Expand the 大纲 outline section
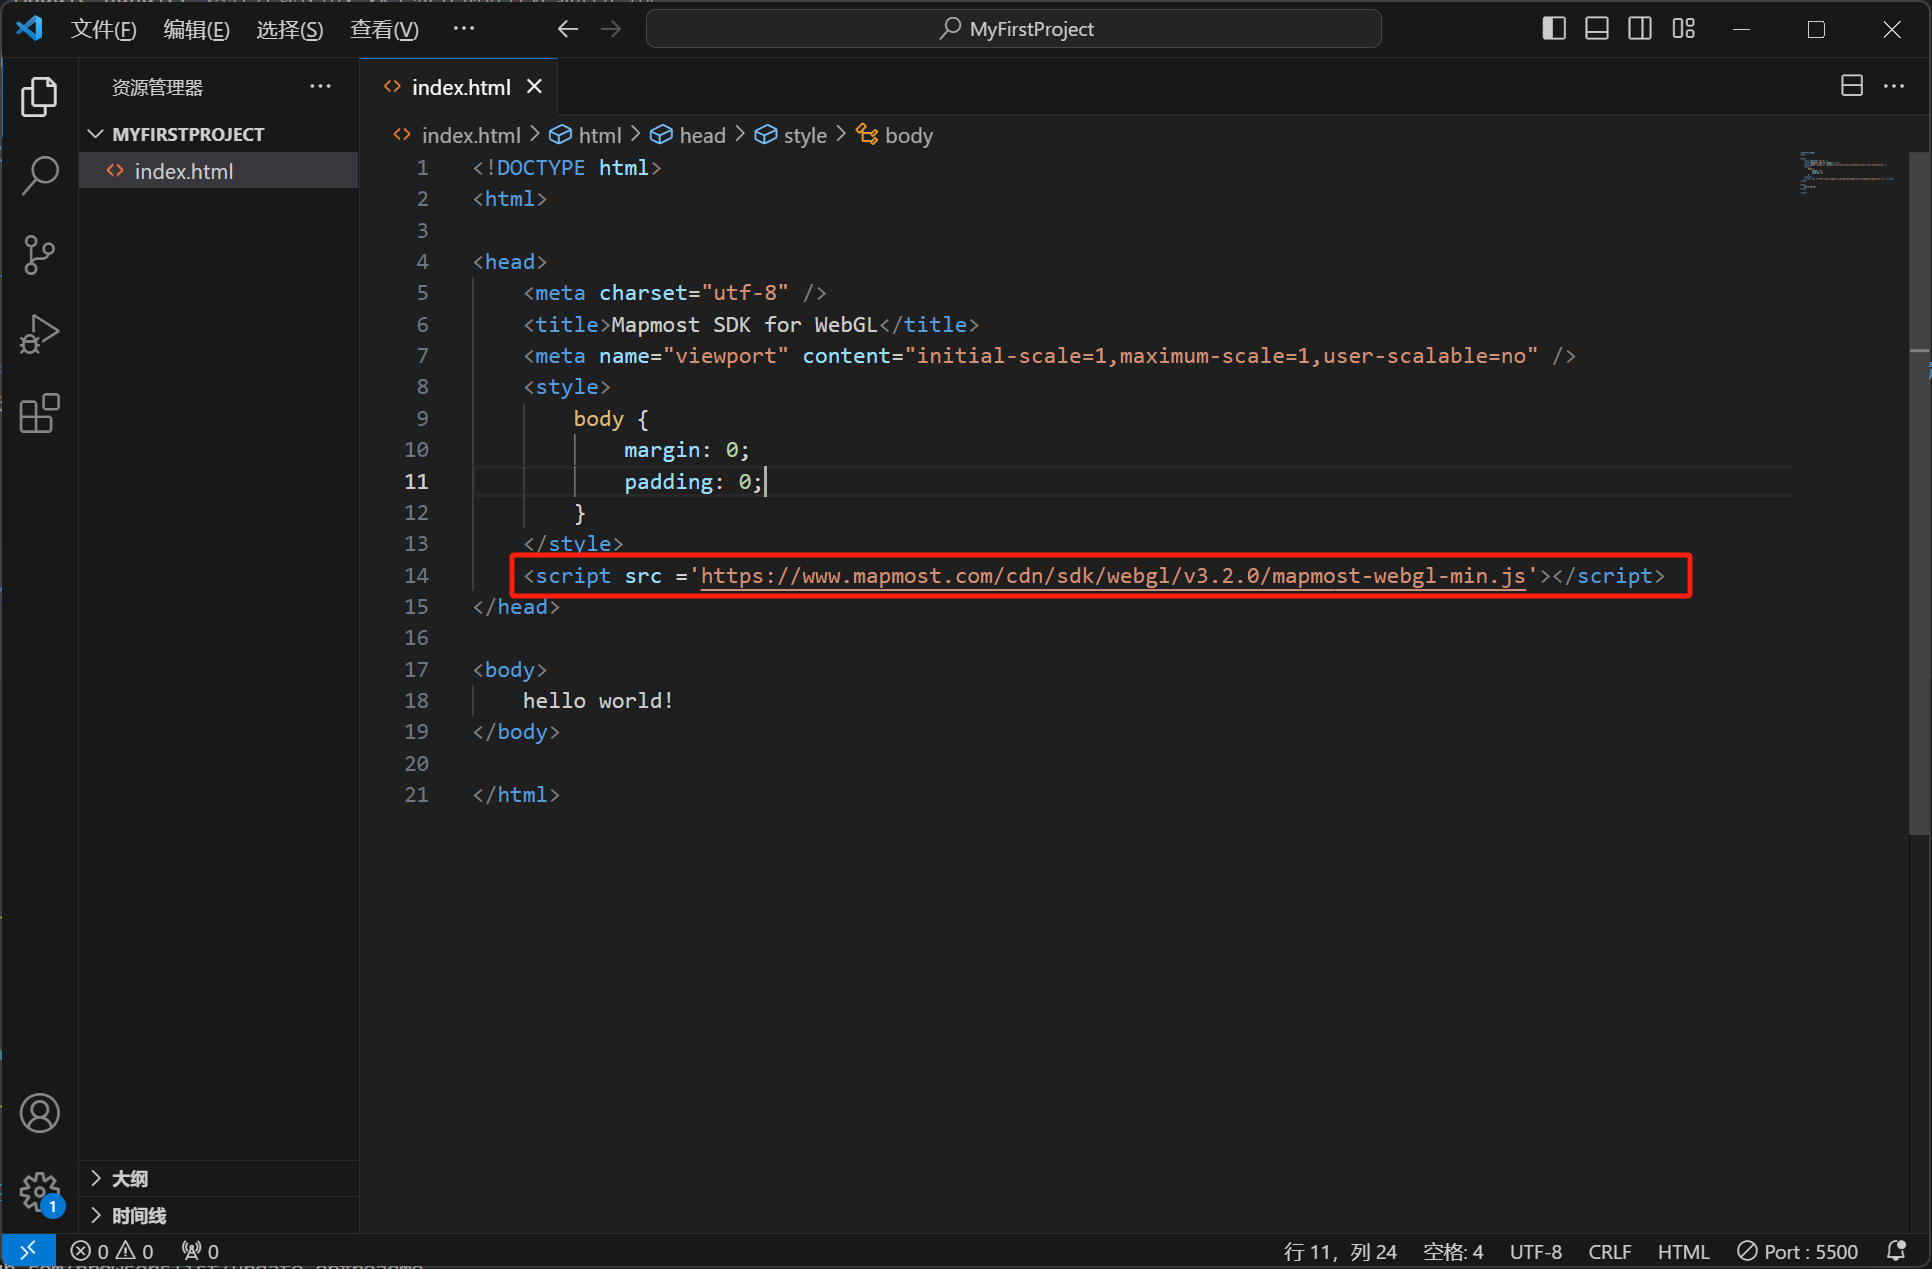This screenshot has height=1269, width=1932. coord(218,1178)
